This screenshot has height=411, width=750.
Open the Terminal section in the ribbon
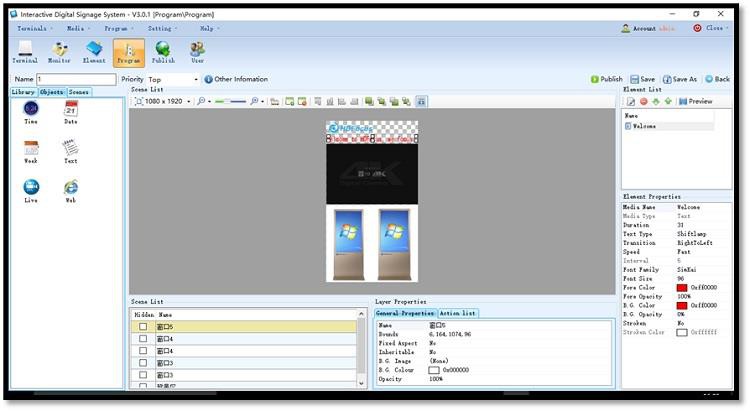coord(25,52)
